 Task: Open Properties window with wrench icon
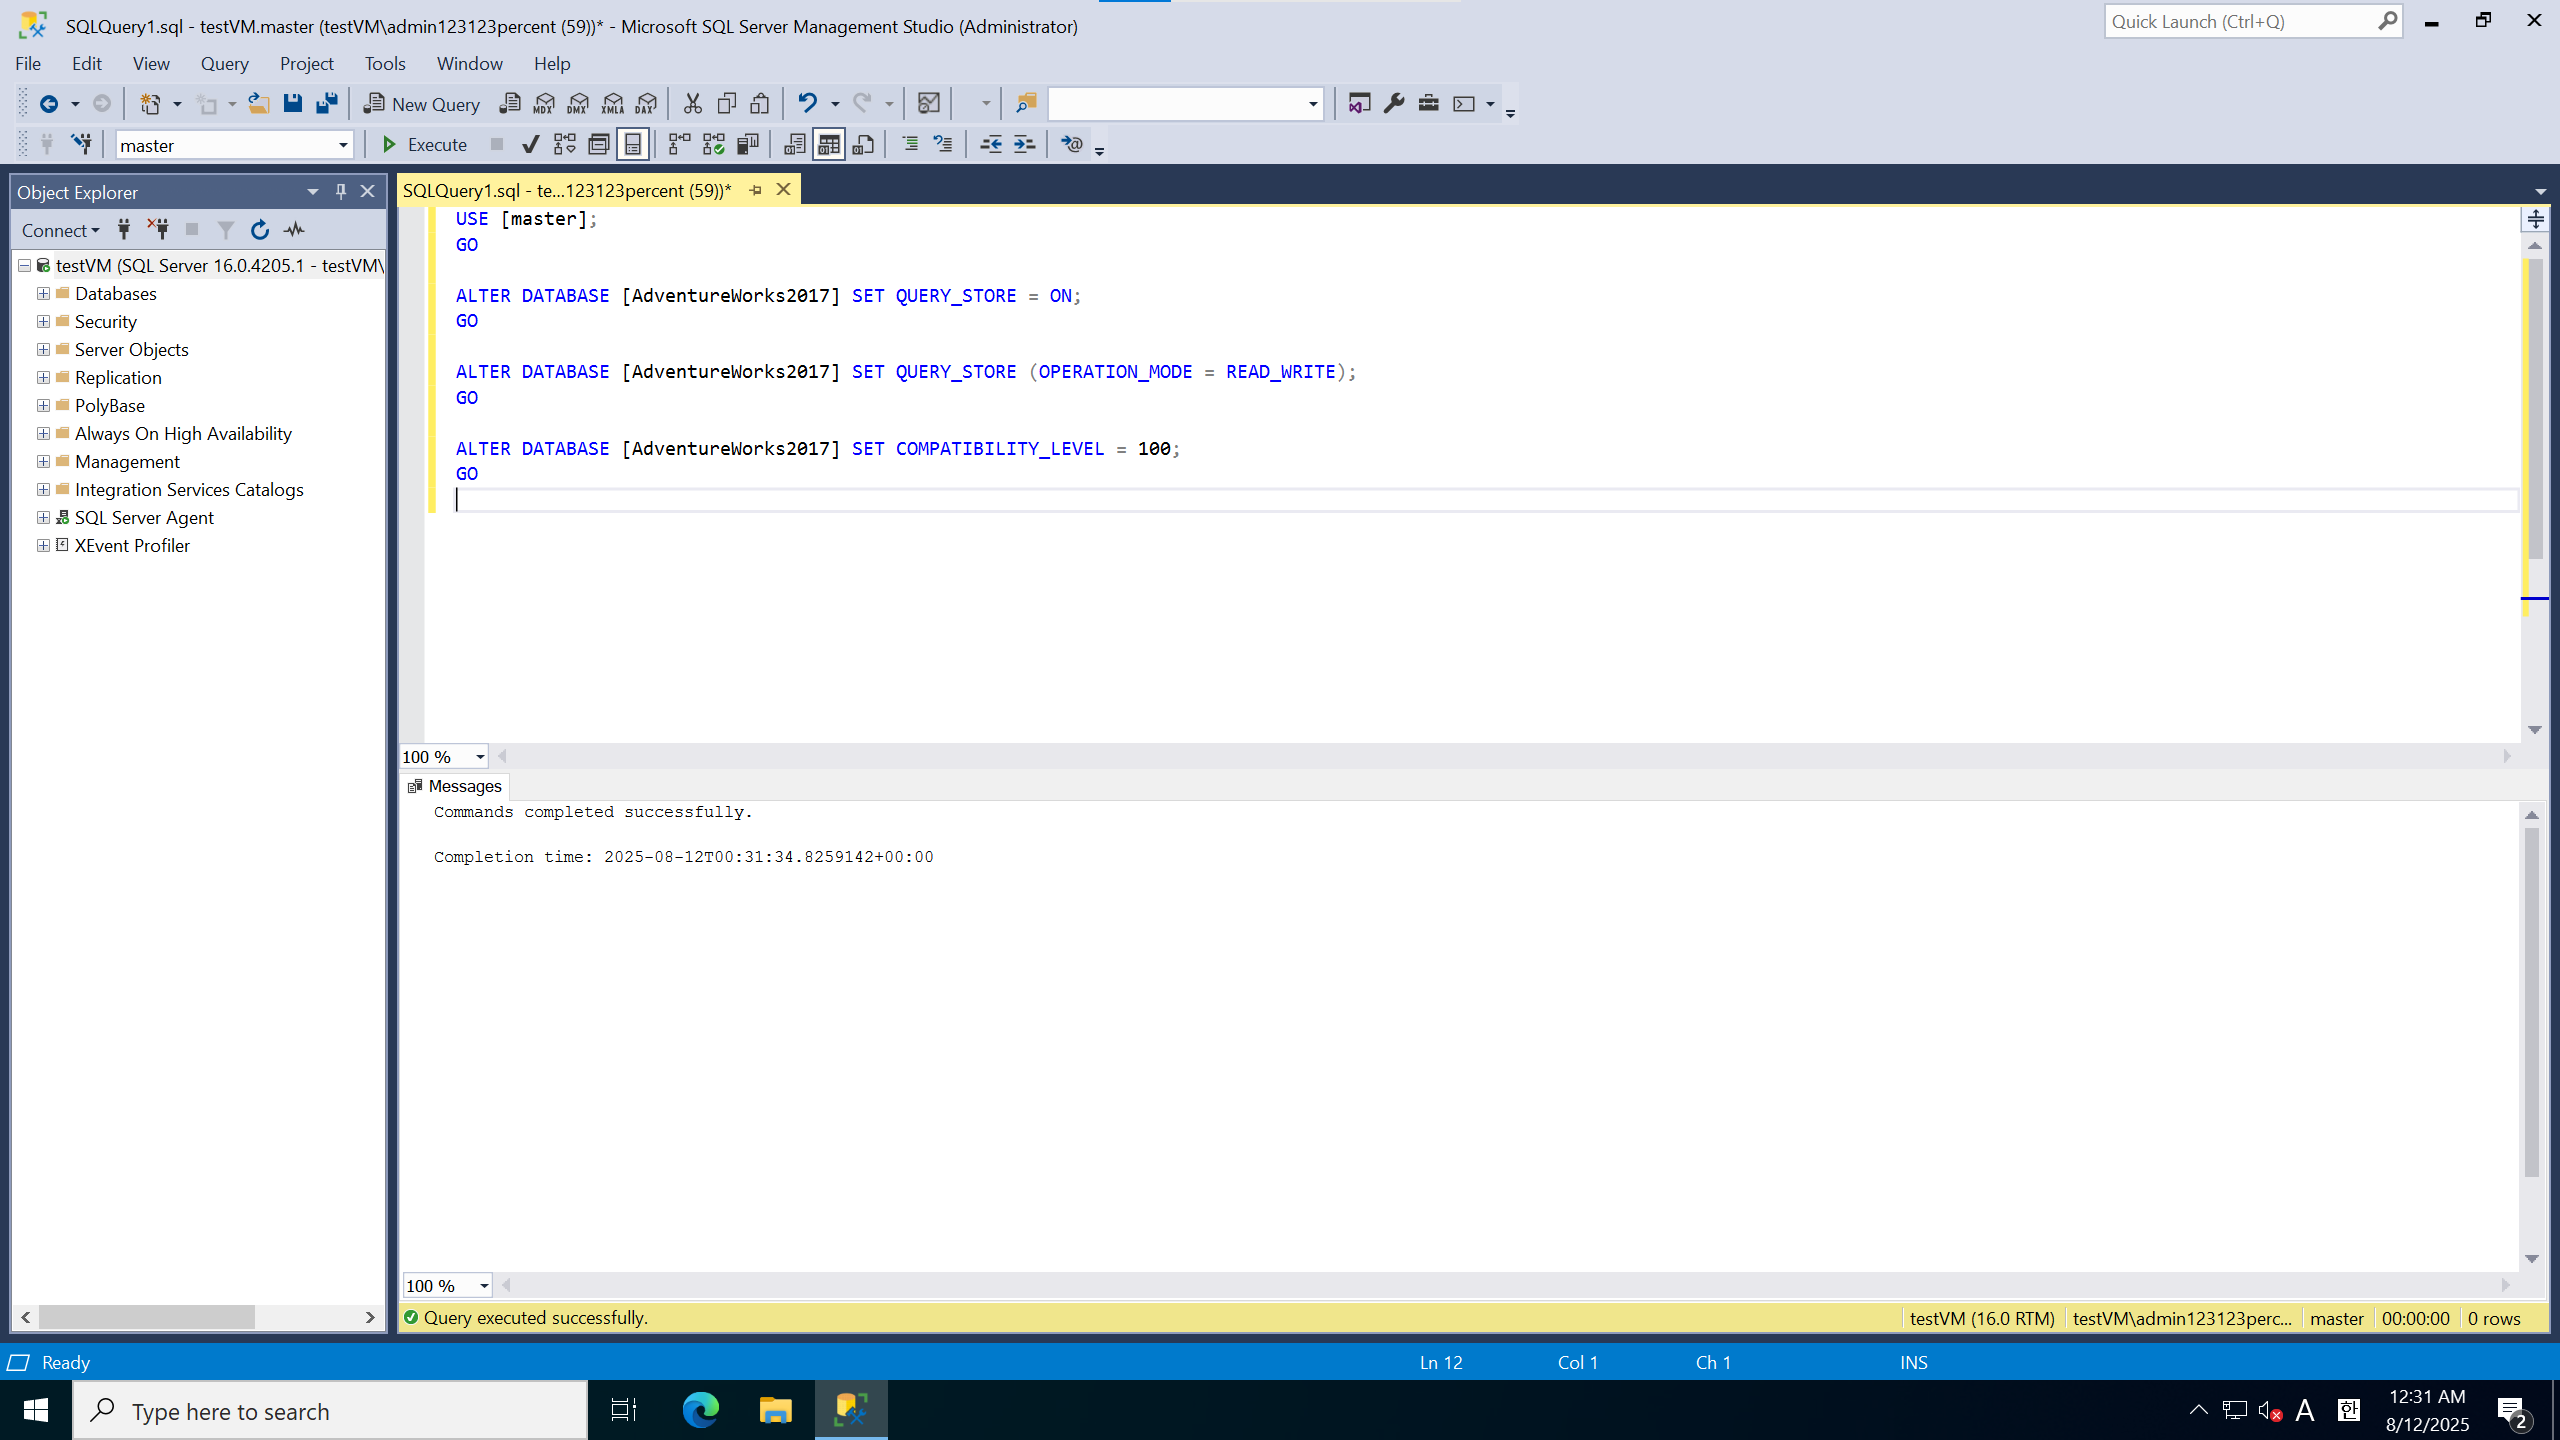[x=1394, y=103]
